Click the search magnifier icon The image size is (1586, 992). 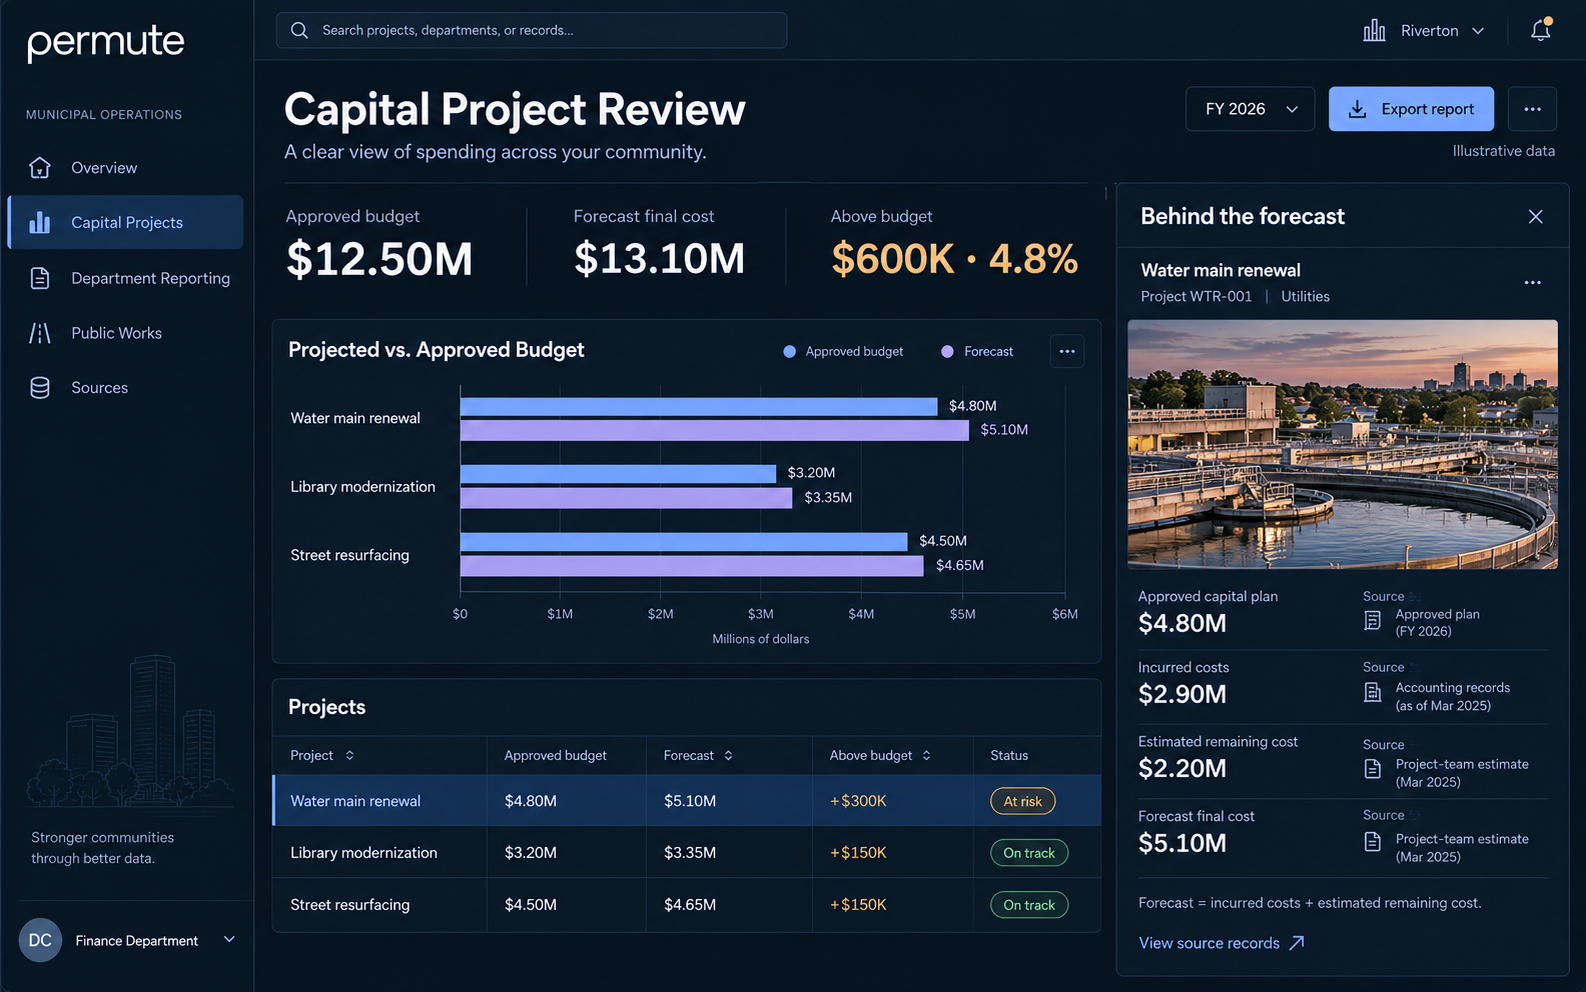(x=299, y=30)
